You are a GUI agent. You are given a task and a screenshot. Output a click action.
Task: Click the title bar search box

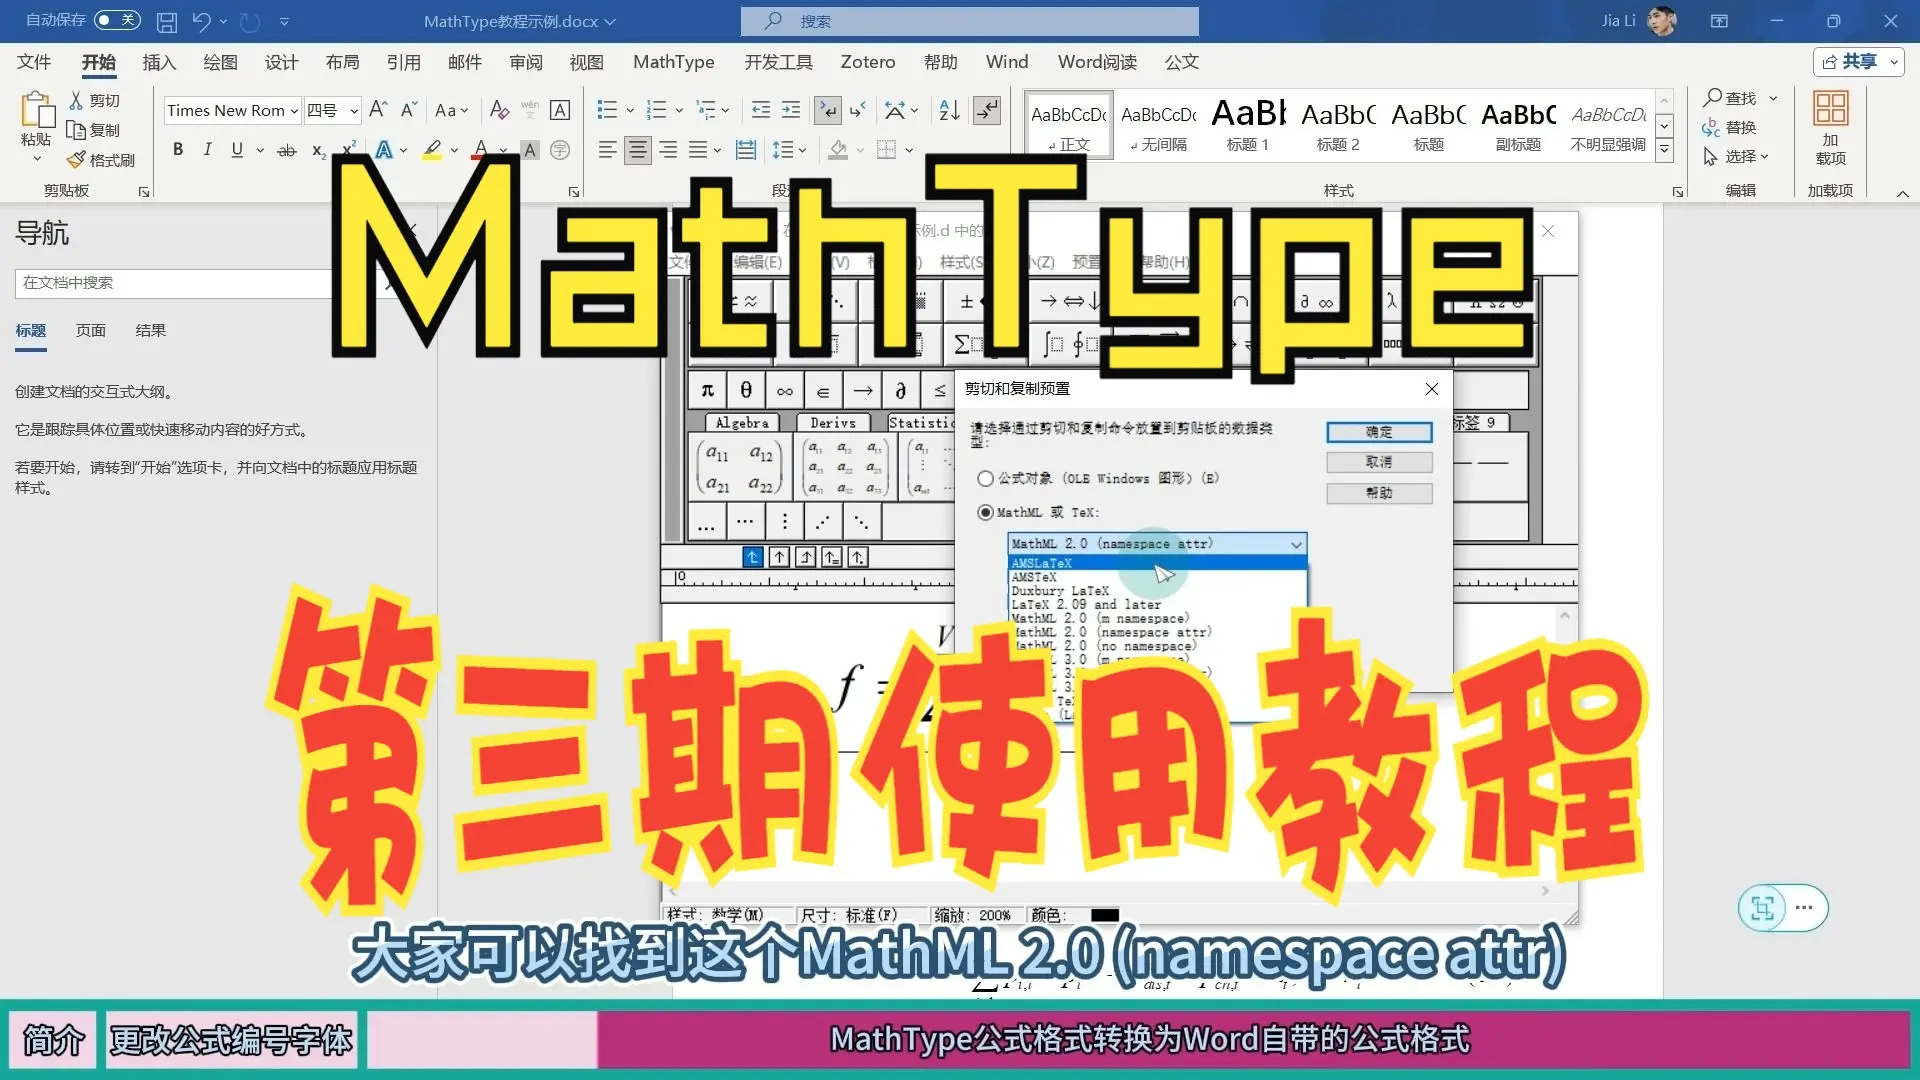coord(969,21)
